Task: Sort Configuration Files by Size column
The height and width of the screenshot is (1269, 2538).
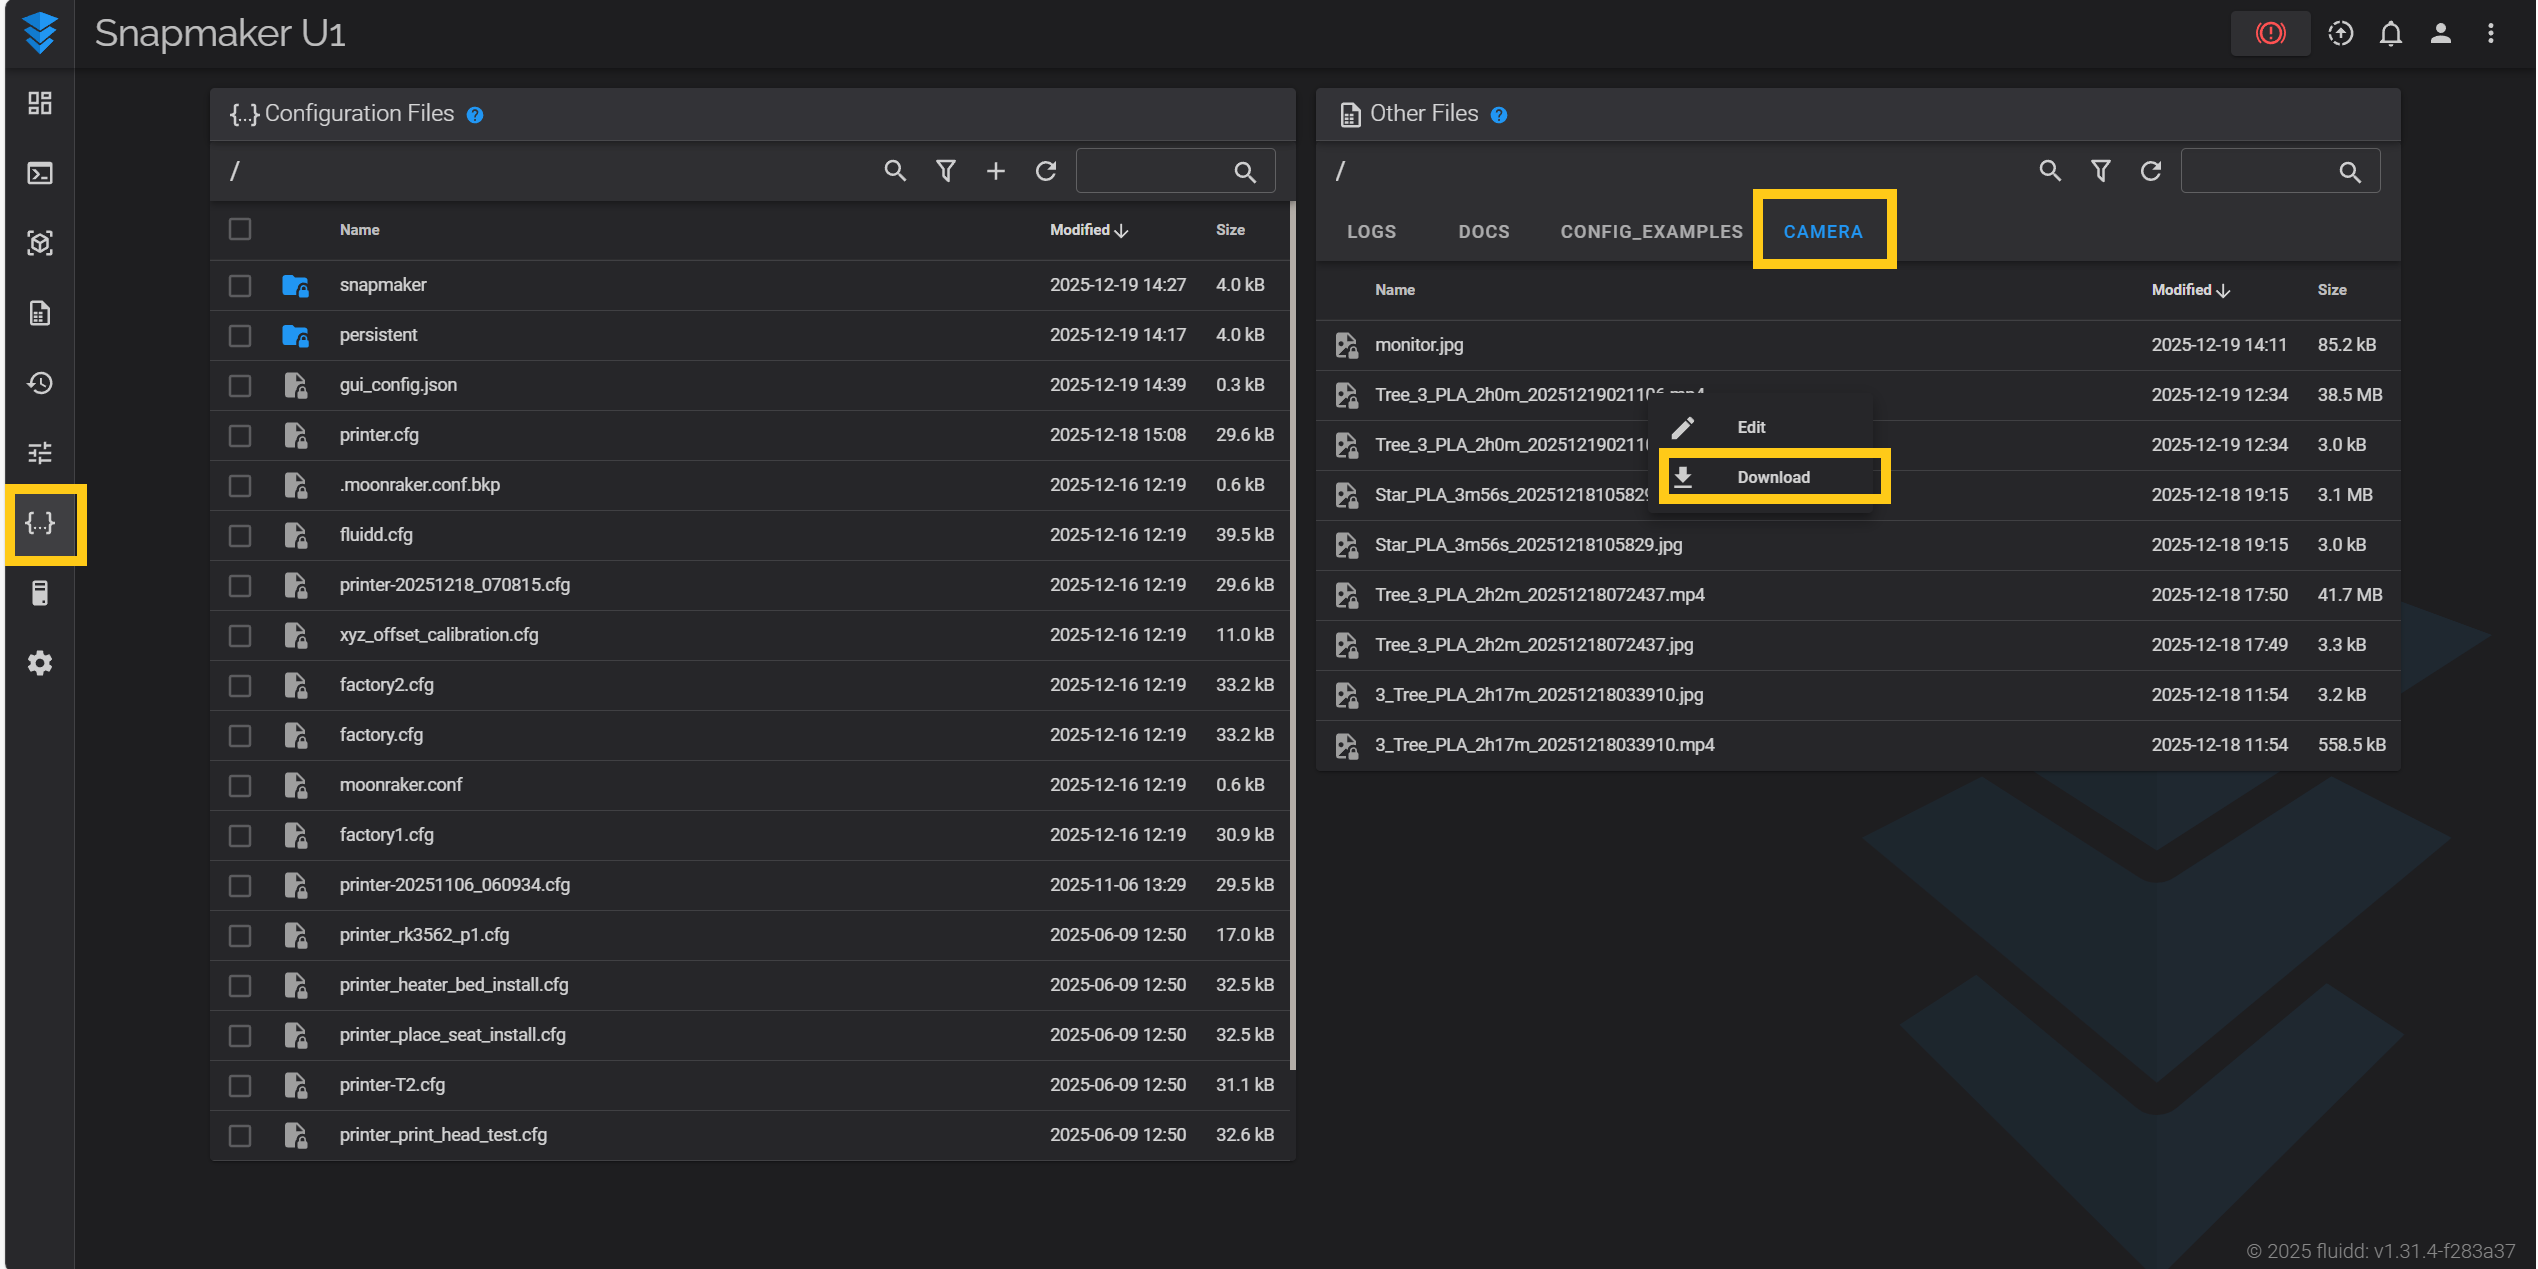Action: coord(1230,230)
